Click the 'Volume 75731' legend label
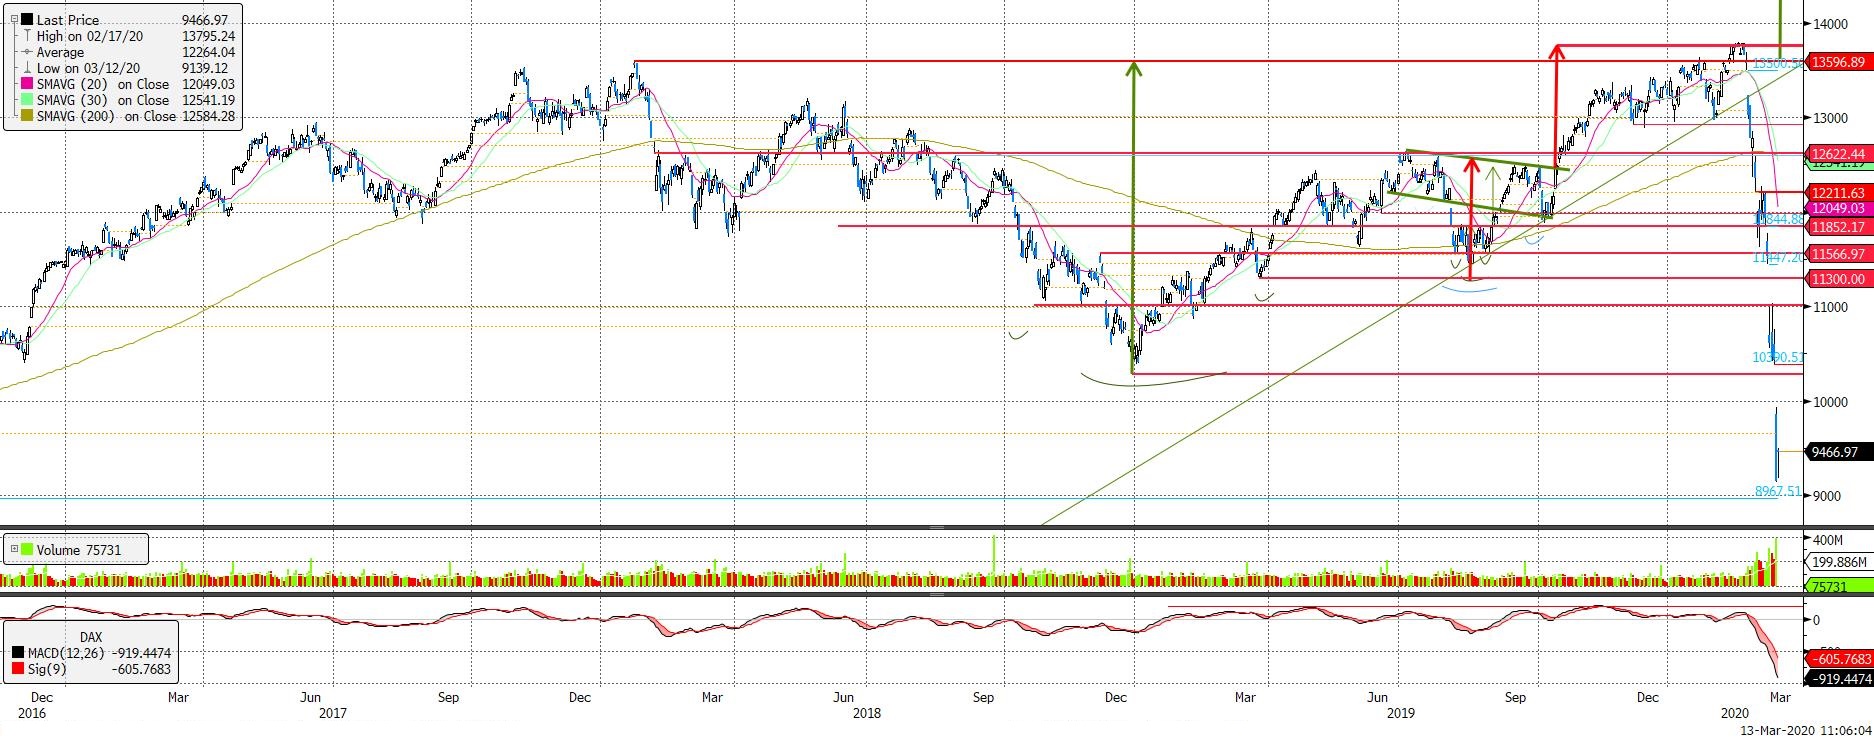Viewport: 1874px width, 739px height. (79, 549)
